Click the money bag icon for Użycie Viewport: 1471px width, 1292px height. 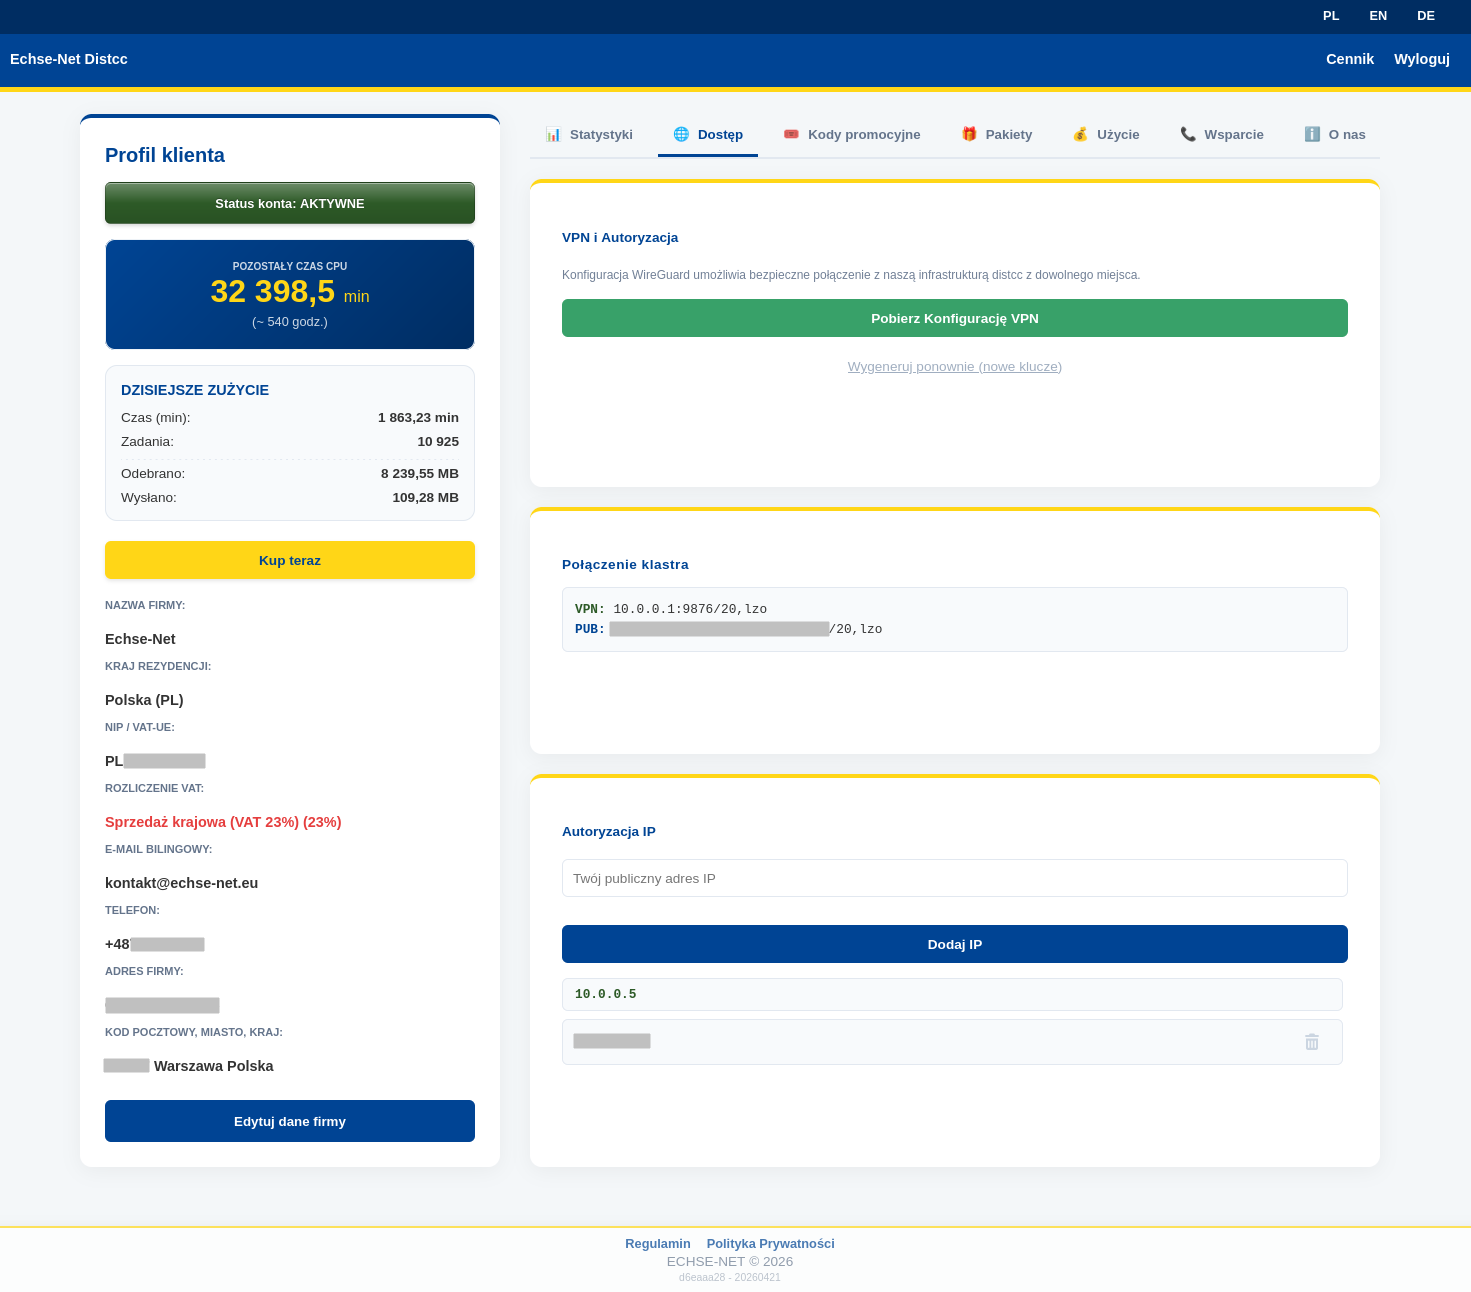[1080, 134]
